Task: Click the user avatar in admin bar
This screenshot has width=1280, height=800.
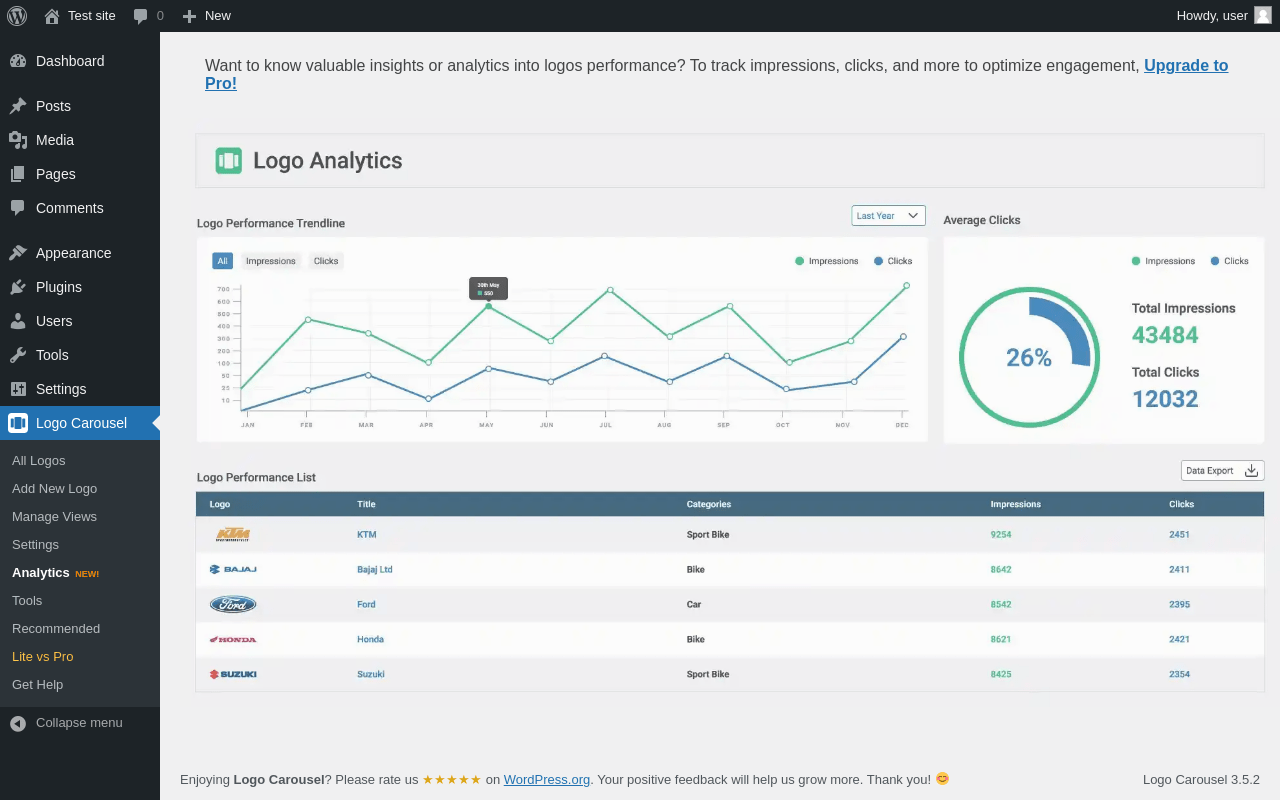Action: coord(1263,16)
